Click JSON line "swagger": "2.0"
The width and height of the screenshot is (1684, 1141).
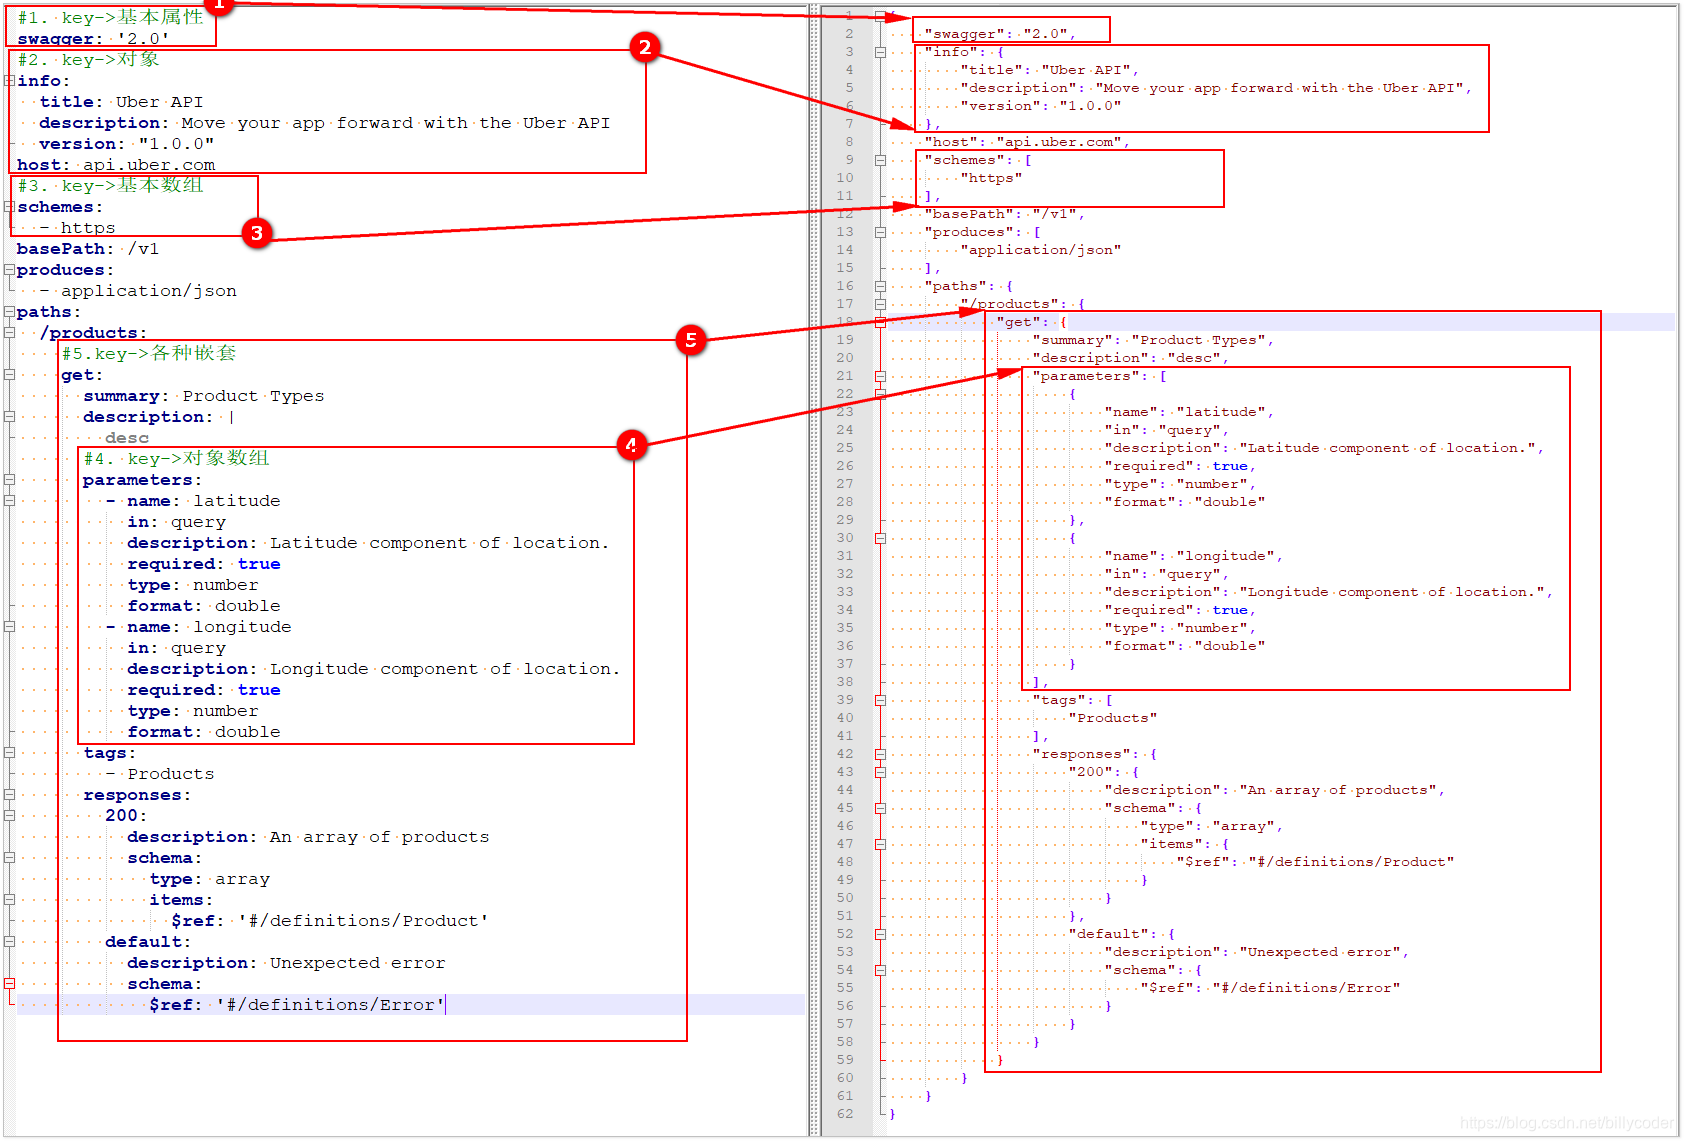pos(1000,34)
